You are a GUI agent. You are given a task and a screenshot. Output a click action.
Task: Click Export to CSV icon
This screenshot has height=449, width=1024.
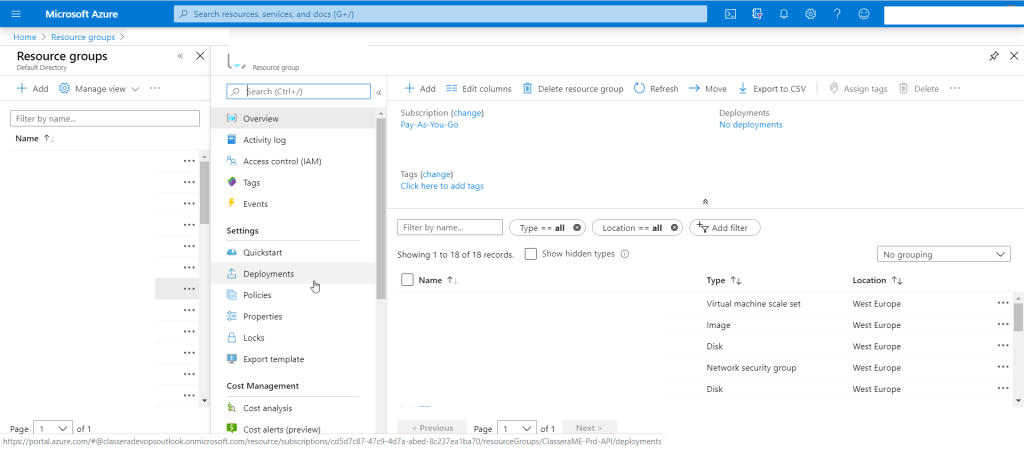coord(743,89)
